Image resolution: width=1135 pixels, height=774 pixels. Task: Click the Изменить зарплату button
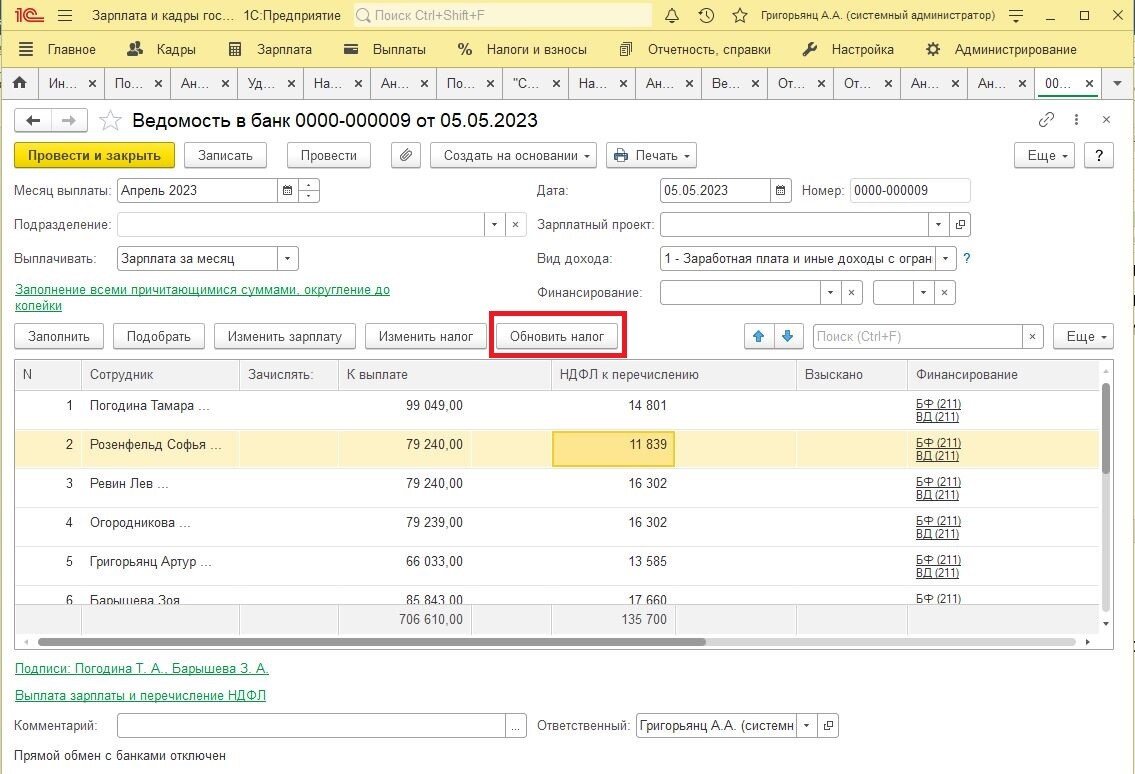point(284,336)
